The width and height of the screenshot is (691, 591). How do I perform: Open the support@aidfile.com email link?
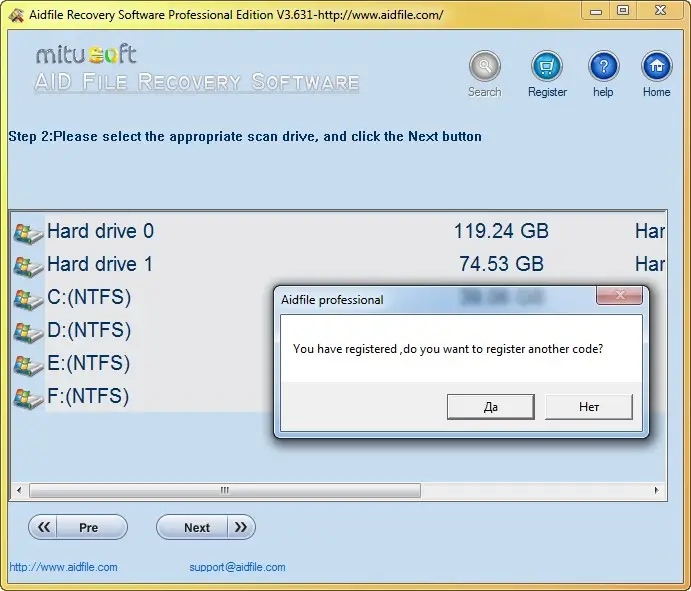pos(237,567)
